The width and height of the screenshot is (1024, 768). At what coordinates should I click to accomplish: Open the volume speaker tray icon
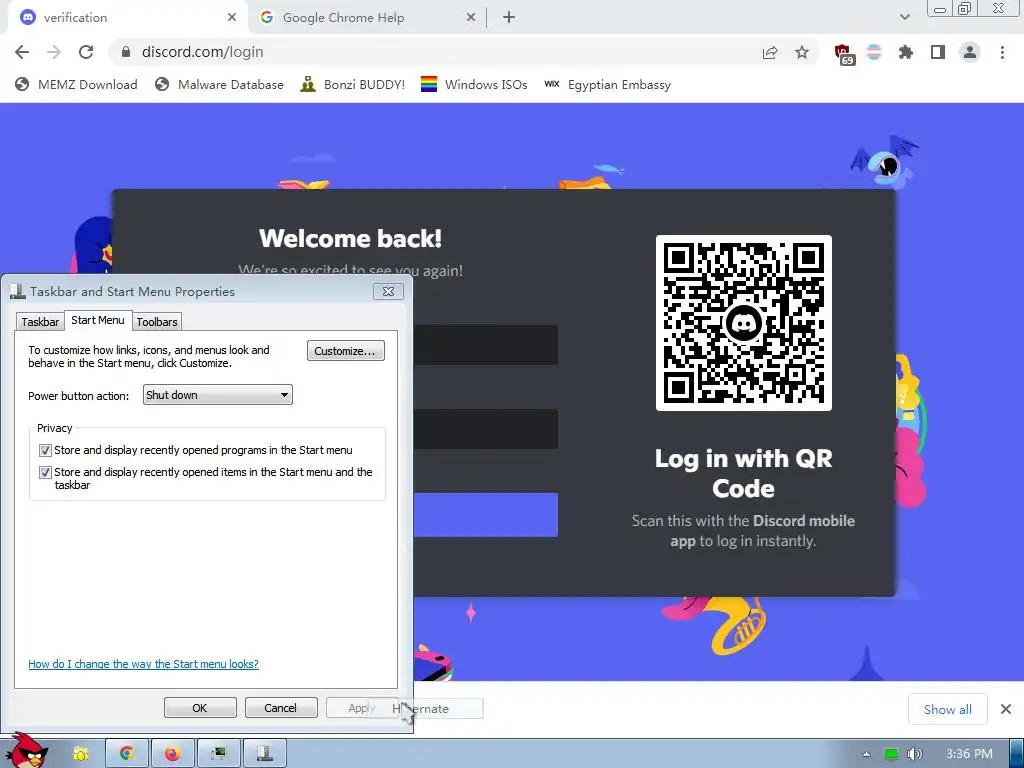click(915, 754)
